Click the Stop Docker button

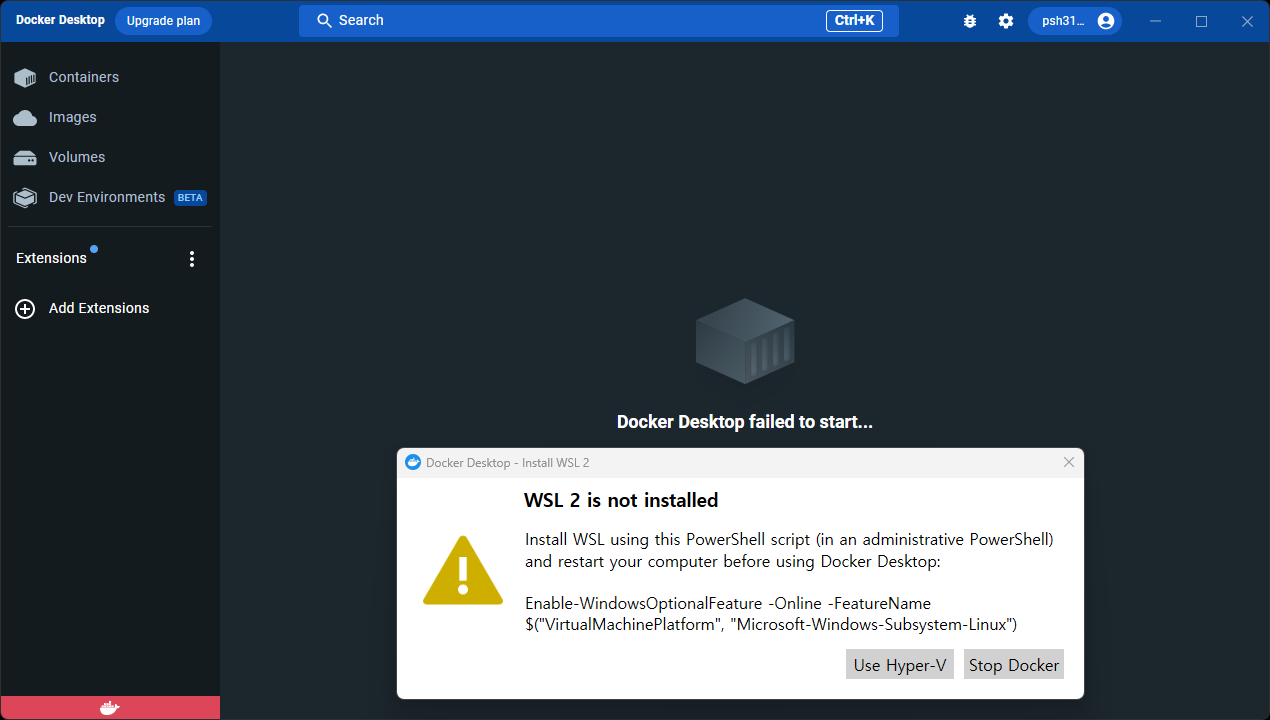pos(1014,665)
